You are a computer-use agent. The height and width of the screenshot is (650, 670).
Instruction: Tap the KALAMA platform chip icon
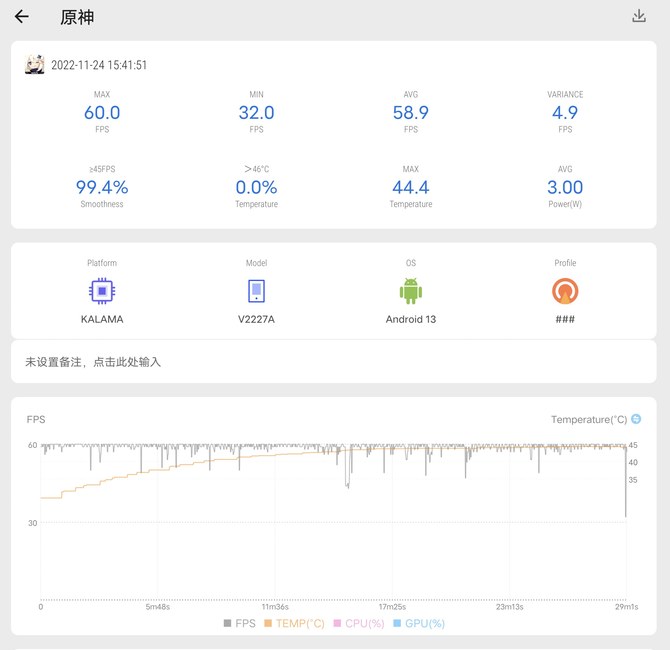[x=102, y=291]
